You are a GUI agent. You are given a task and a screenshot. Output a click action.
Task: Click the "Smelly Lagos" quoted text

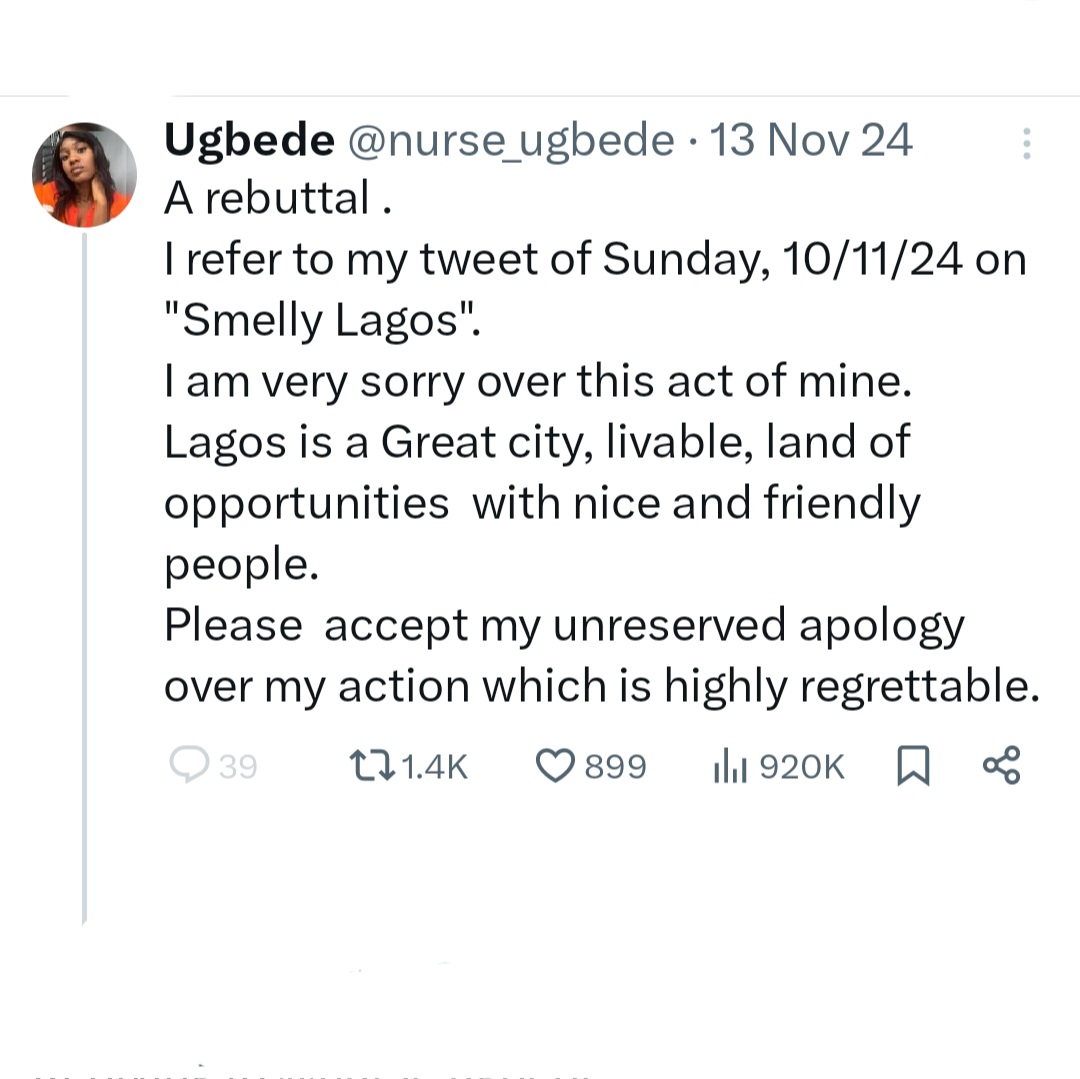tap(323, 321)
